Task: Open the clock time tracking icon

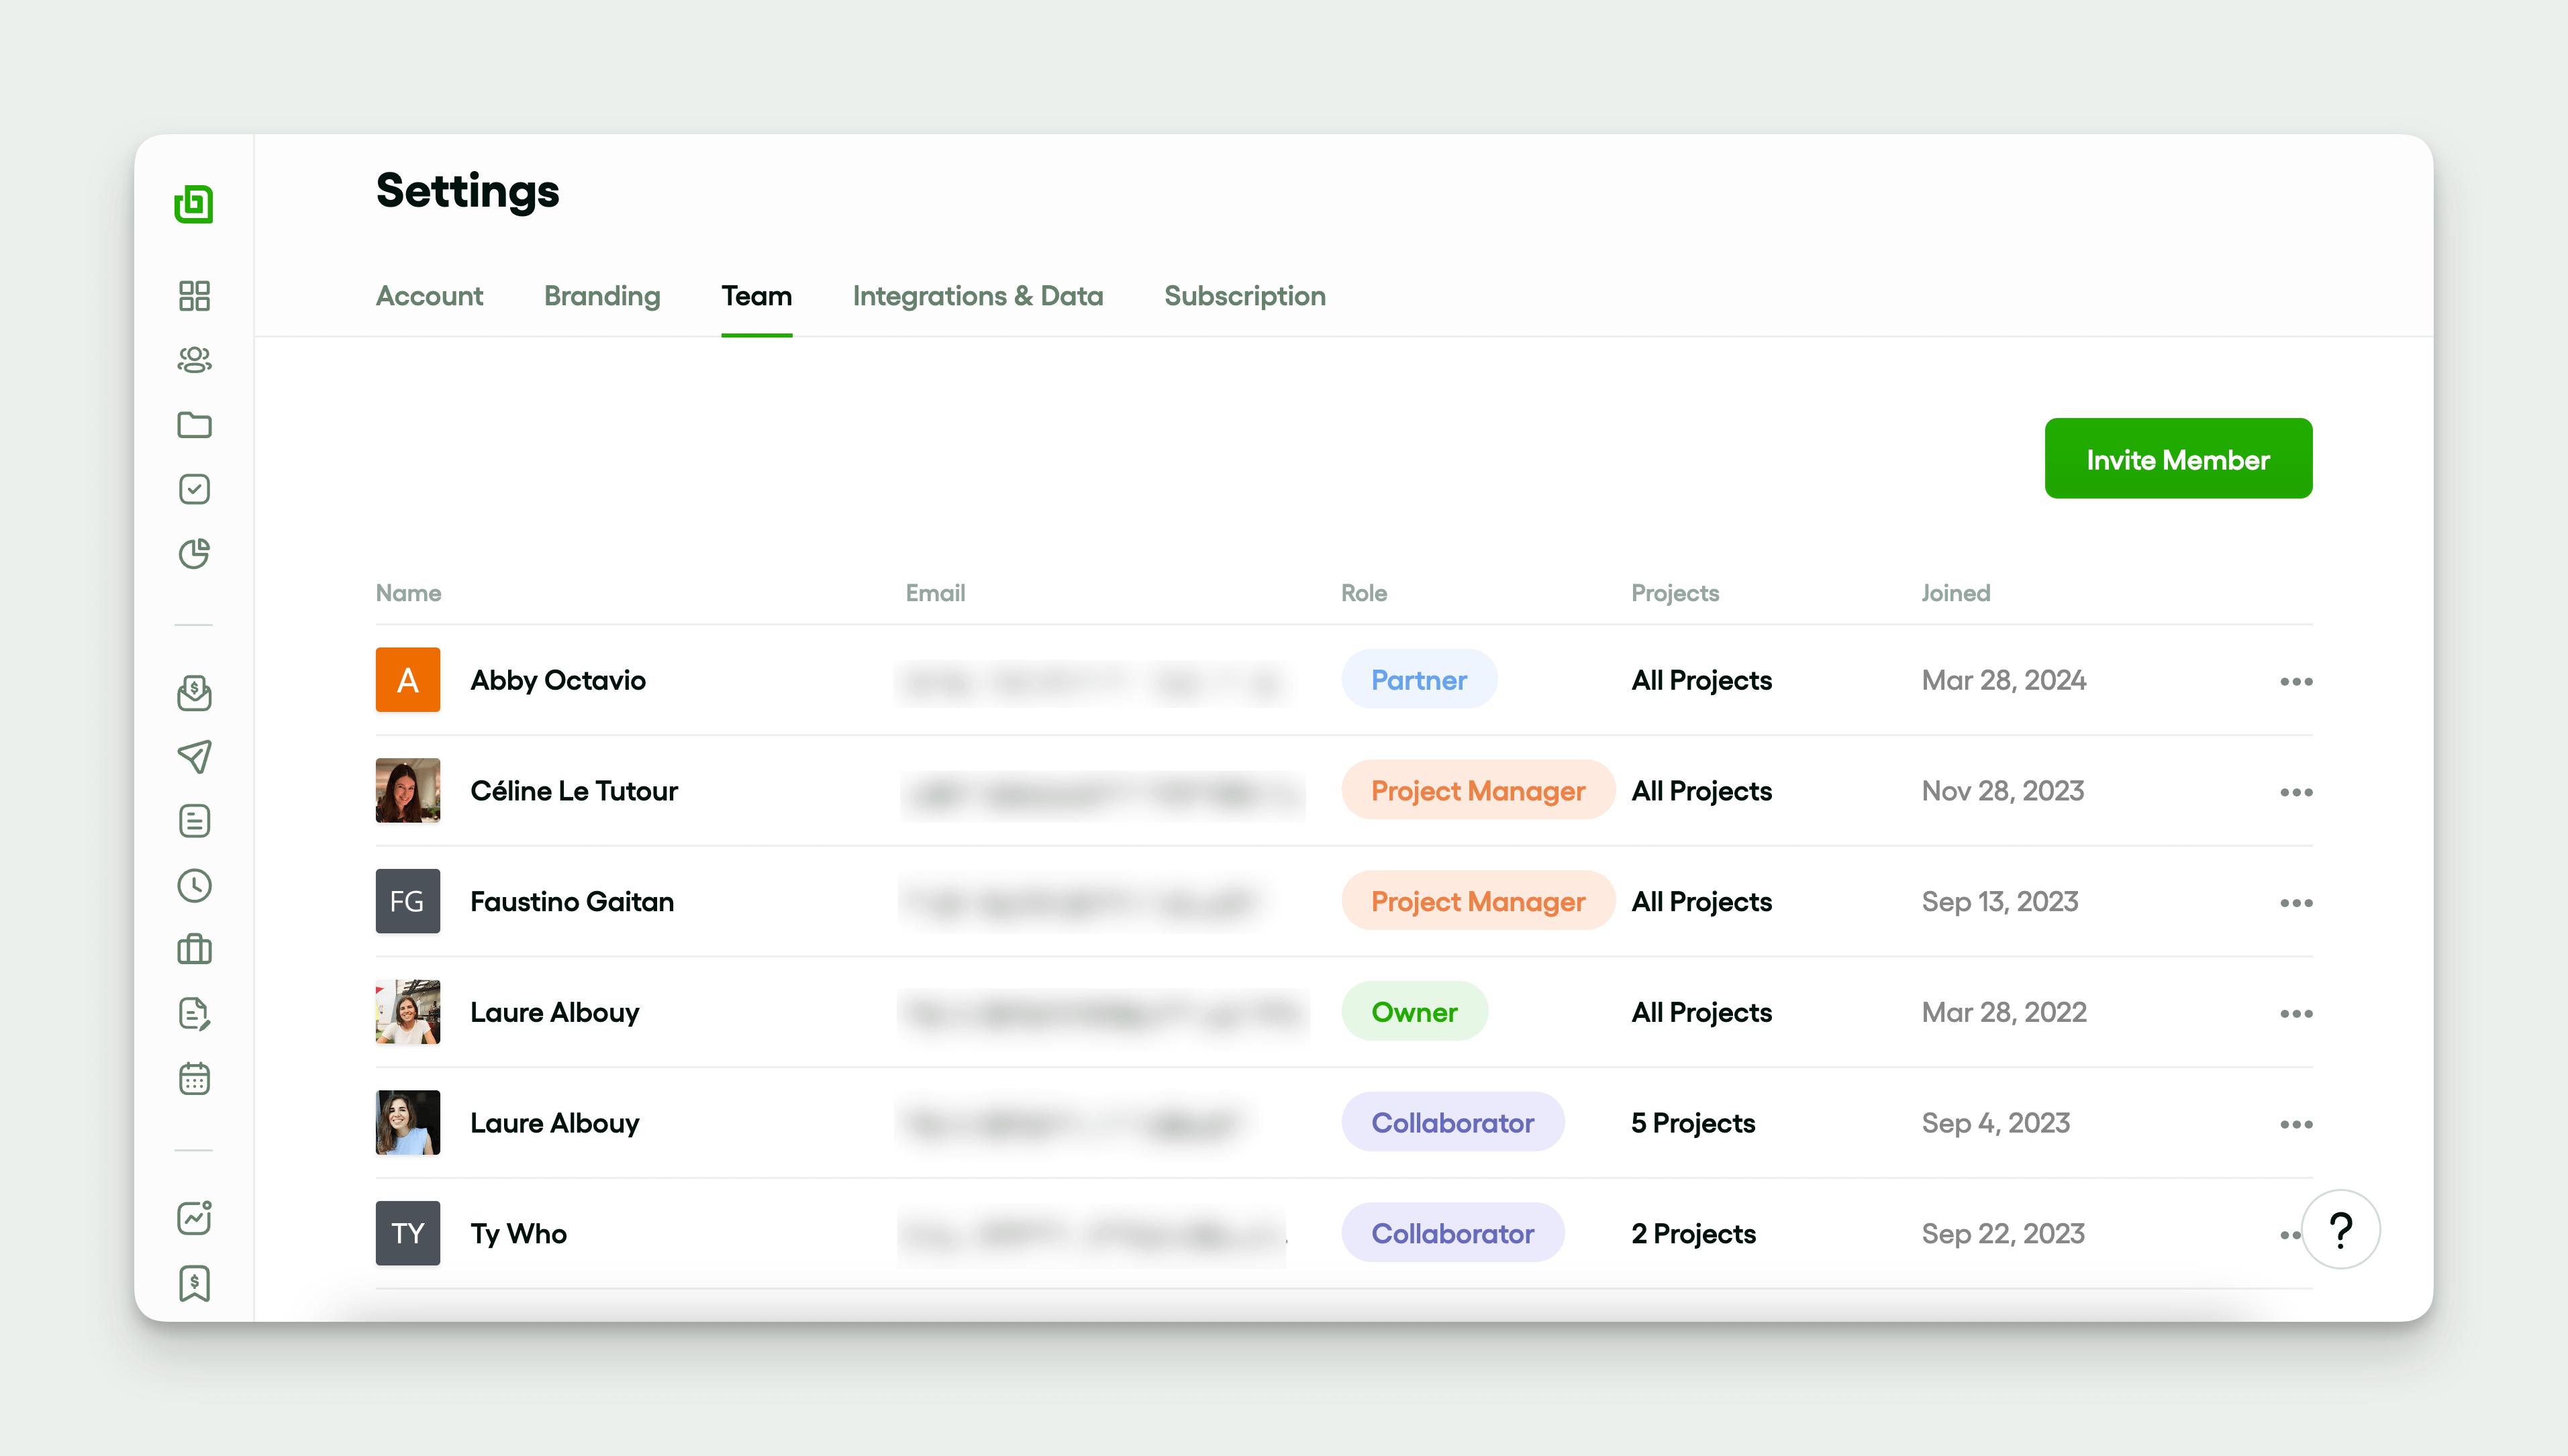Action: click(194, 886)
